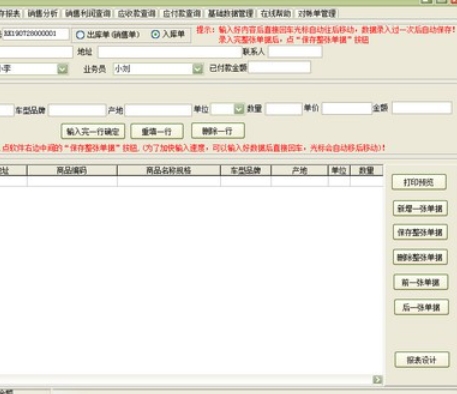Click the 车型品牌 table column header
Viewport: 457px width, 394px height.
click(246, 170)
